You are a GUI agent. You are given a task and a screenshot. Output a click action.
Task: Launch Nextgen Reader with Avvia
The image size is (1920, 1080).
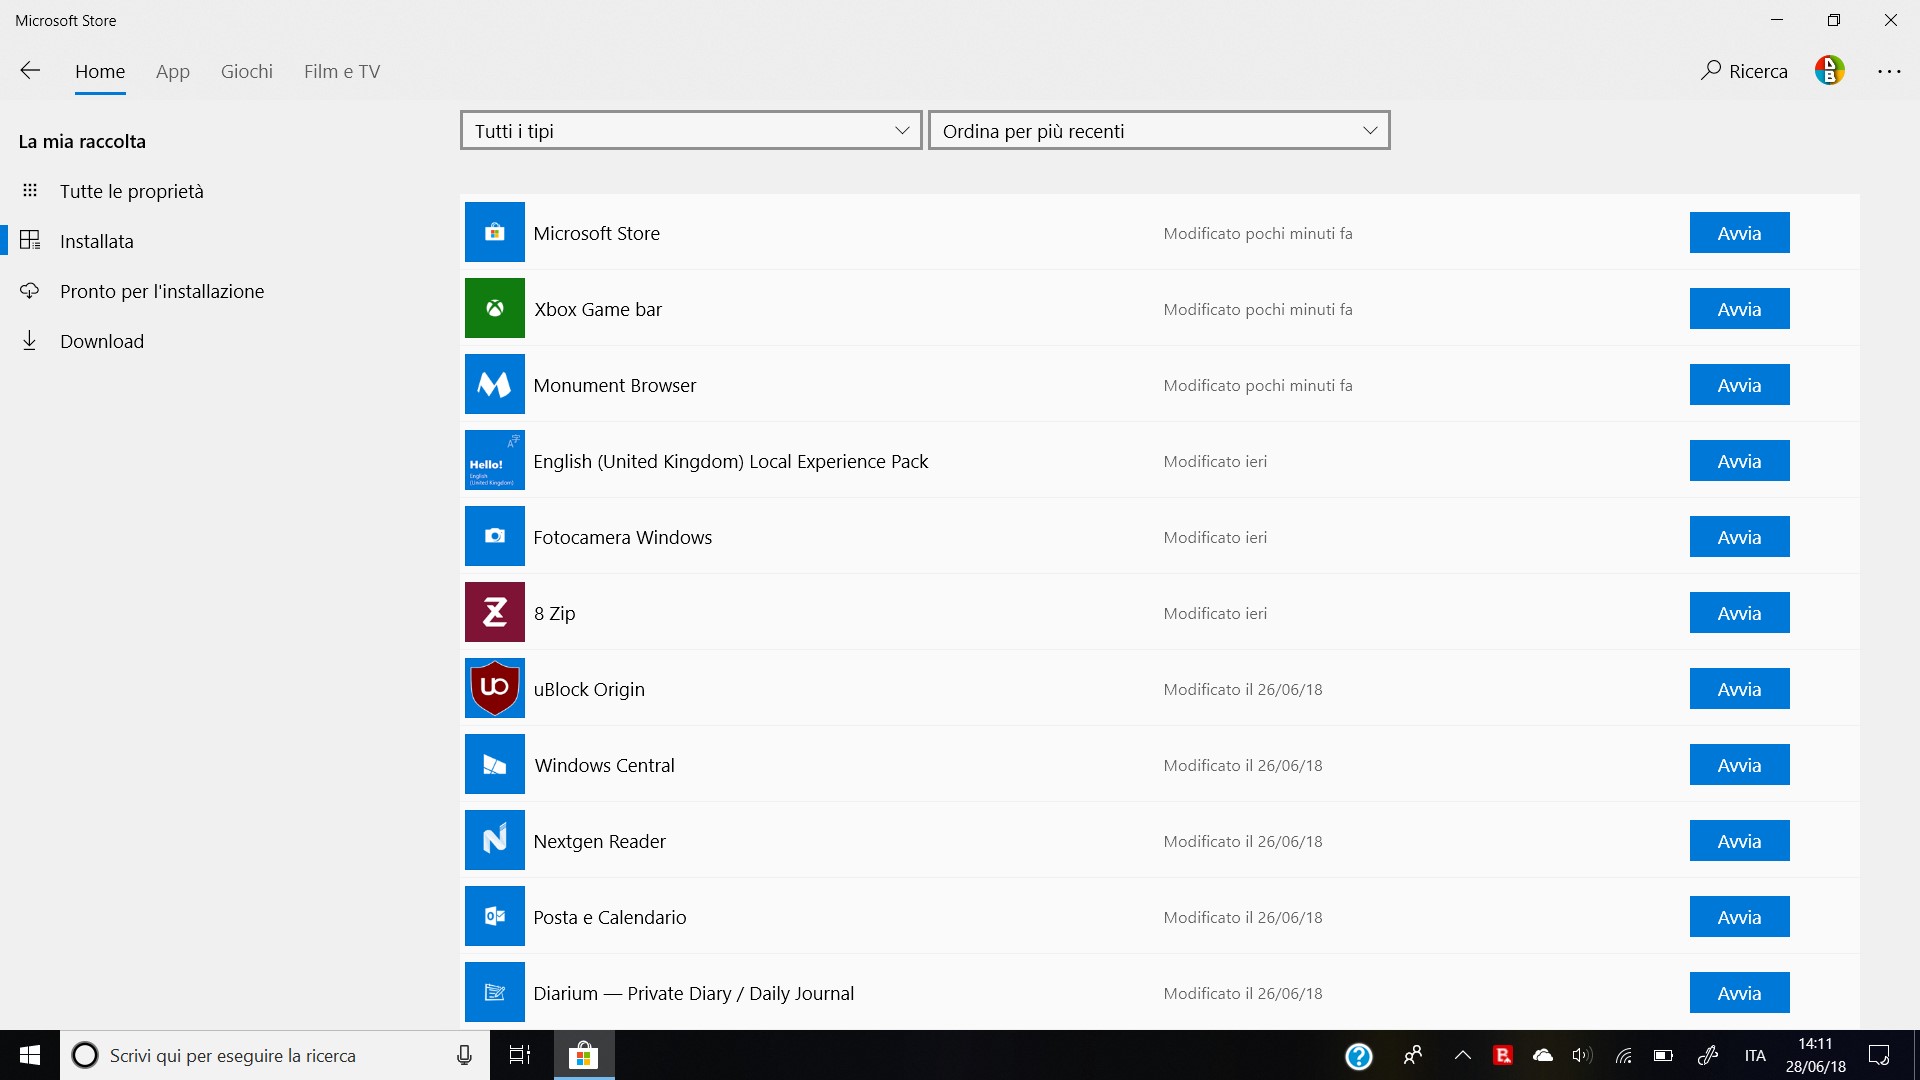[x=1739, y=840]
